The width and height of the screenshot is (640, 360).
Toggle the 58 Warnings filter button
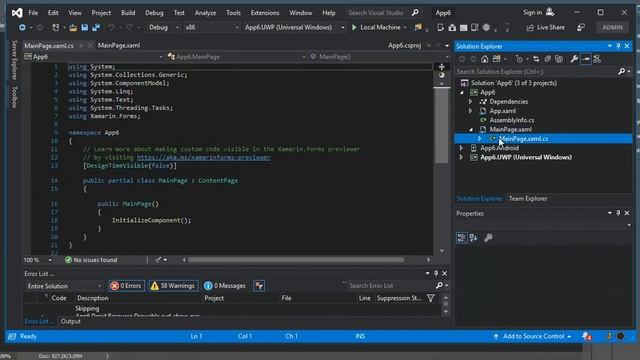point(173,286)
